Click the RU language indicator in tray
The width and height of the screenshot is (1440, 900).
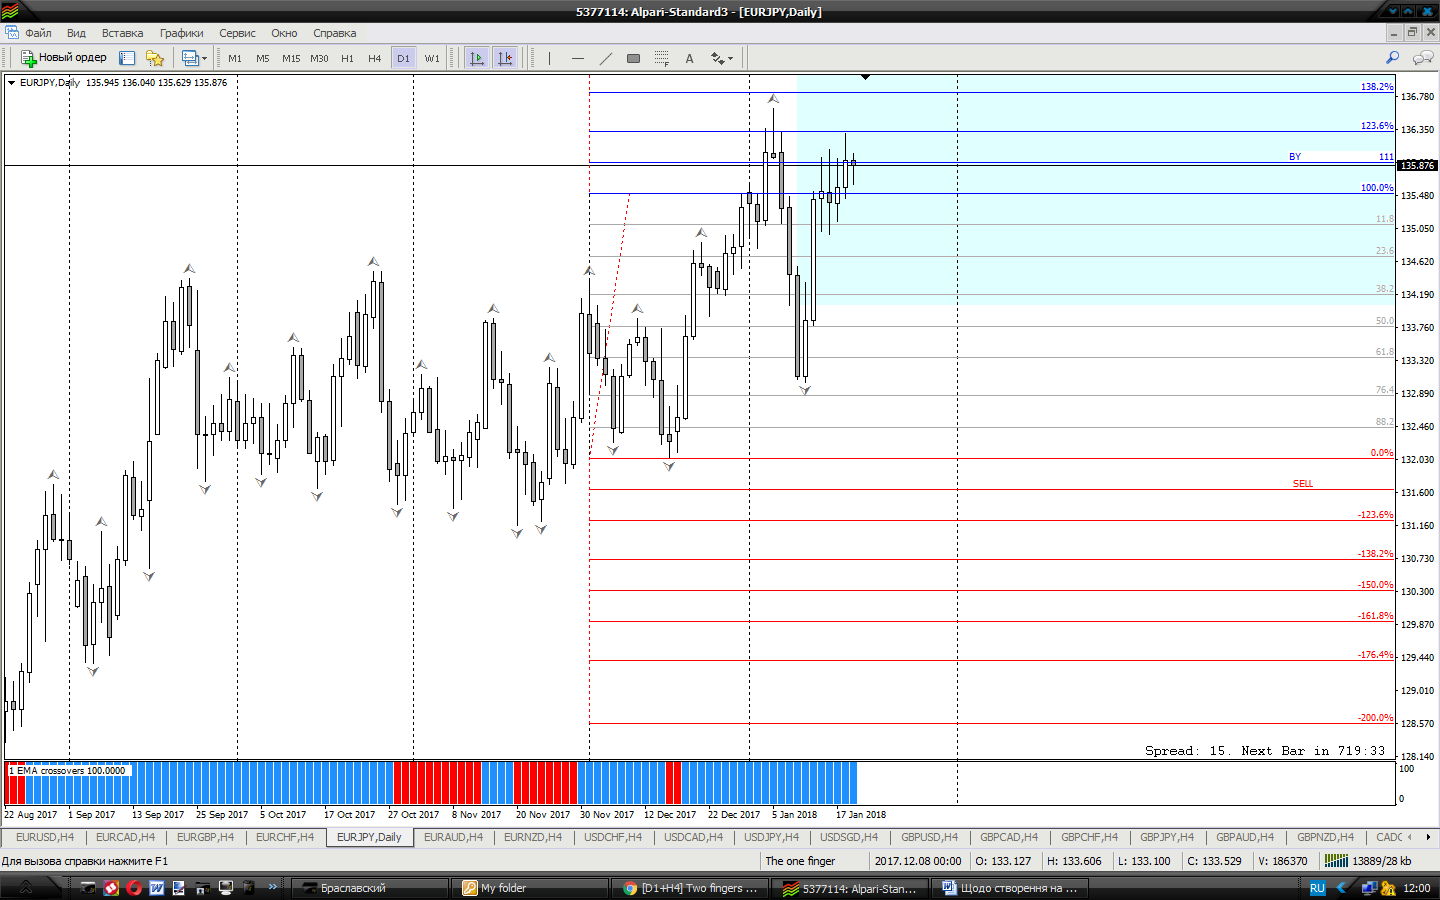click(x=1317, y=888)
